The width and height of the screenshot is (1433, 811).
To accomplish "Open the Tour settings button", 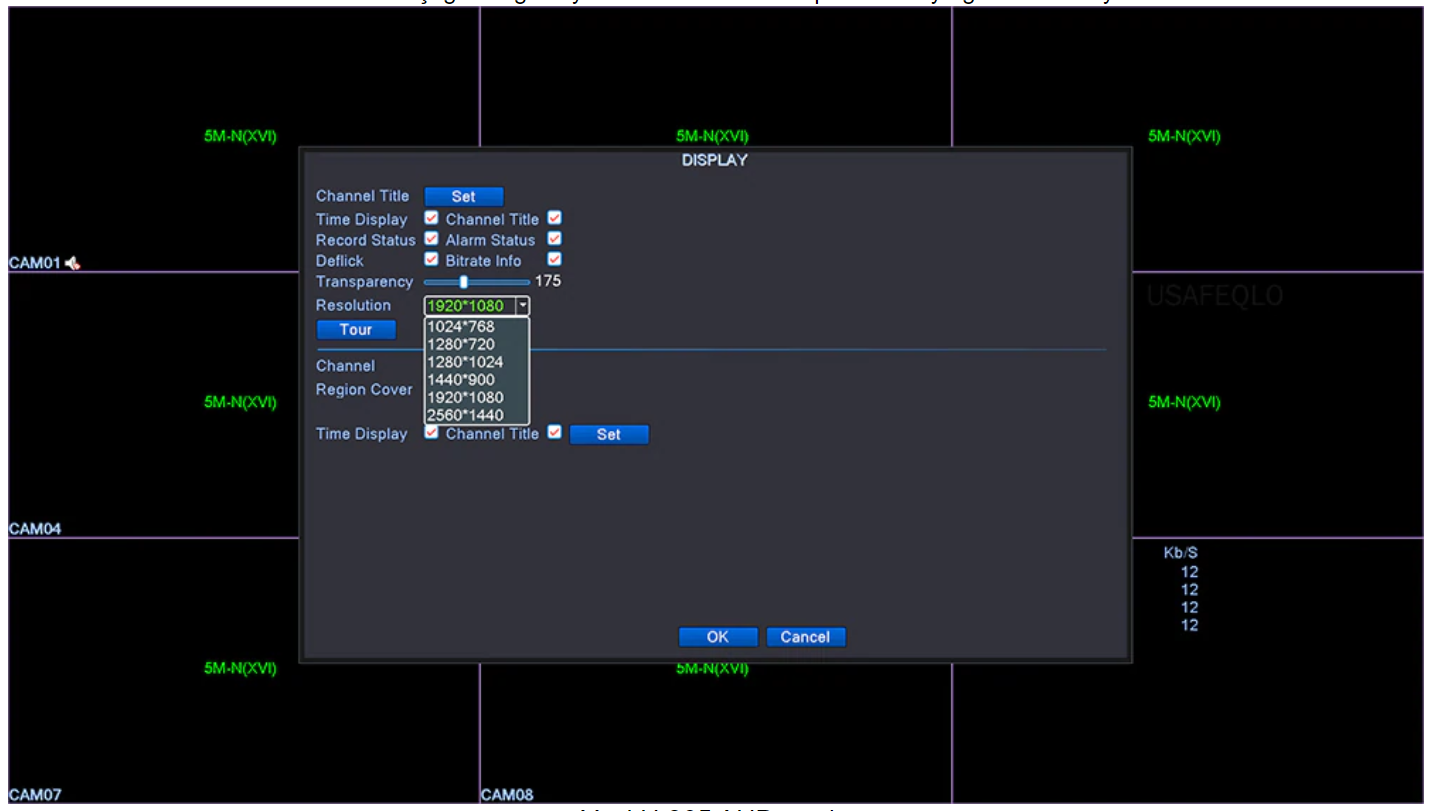I will tap(356, 330).
